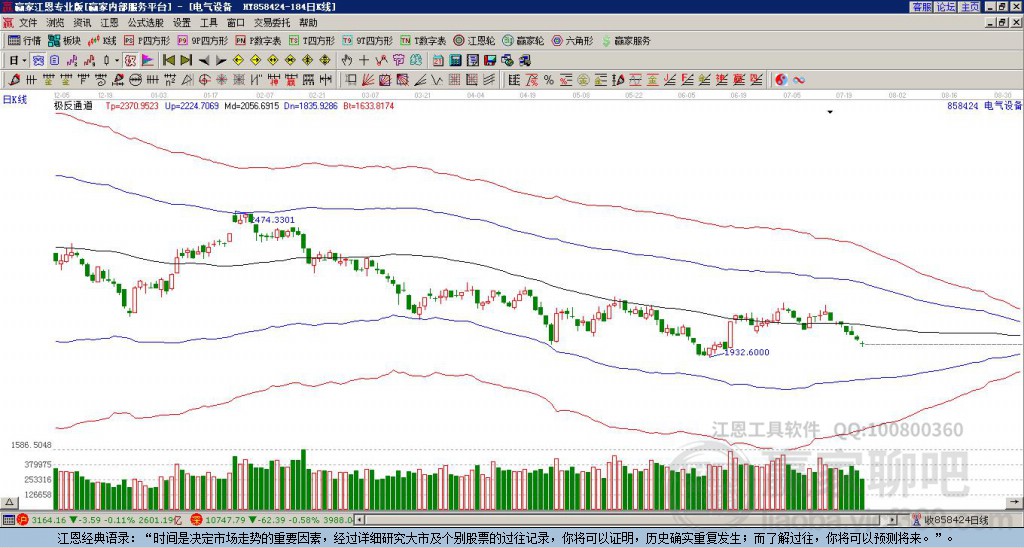This screenshot has width=1024, height=548.
Task: Open the calendar icon tool
Action: coord(438,61)
